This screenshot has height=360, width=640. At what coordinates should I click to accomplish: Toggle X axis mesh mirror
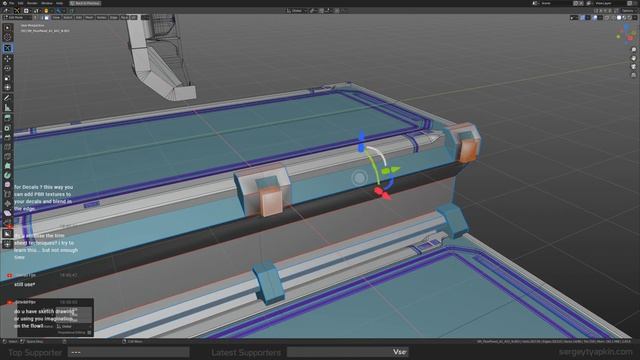pos(600,11)
